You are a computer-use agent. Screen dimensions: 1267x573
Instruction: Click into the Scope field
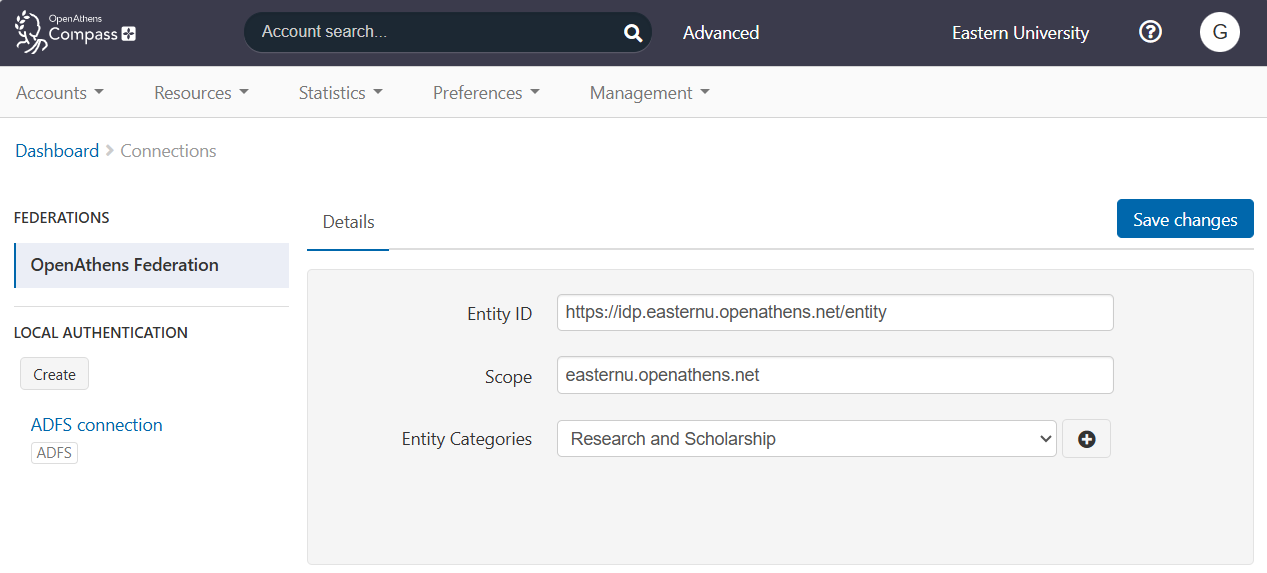tap(835, 375)
